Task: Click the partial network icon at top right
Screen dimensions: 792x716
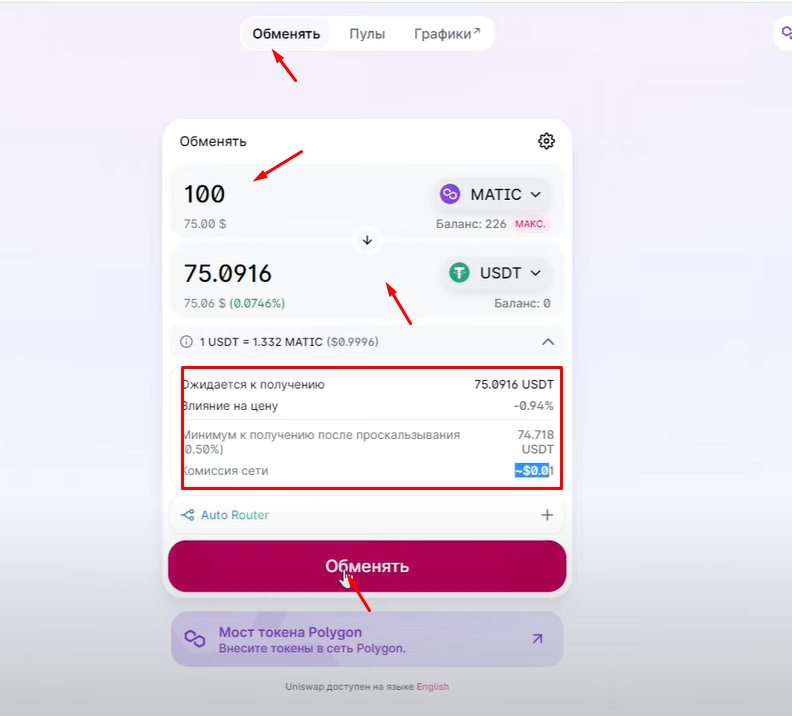Action: tap(785, 33)
